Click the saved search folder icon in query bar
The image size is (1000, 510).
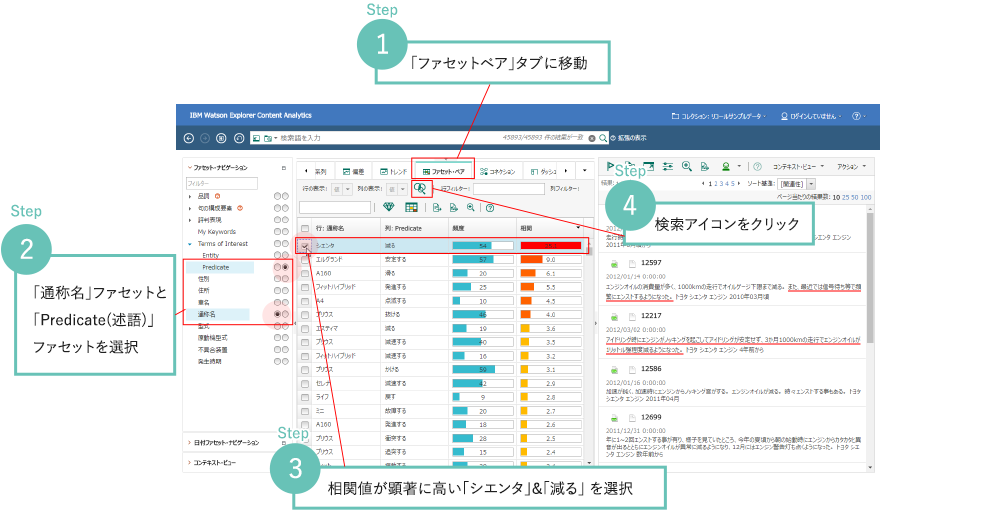pos(268,138)
